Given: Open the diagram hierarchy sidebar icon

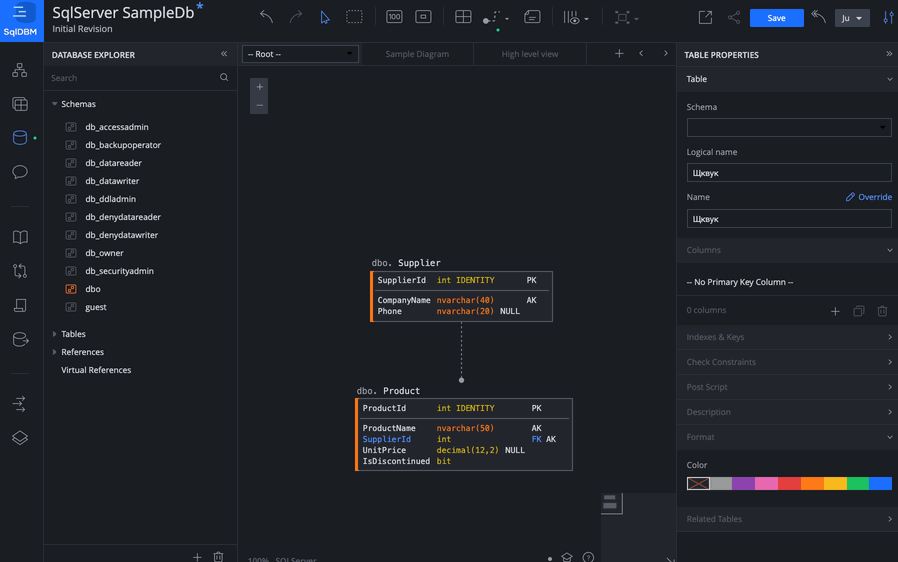Looking at the screenshot, I should point(19,70).
